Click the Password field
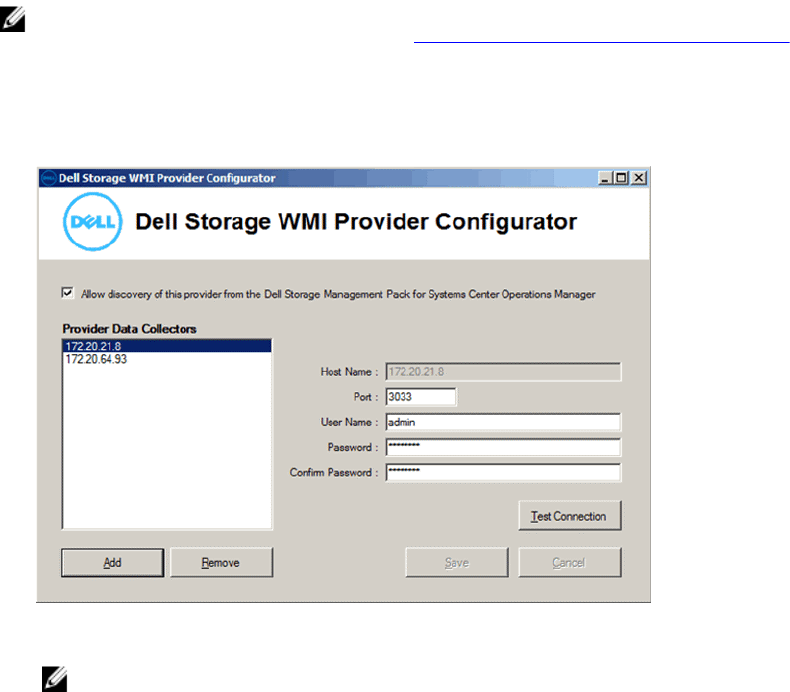The height and width of the screenshot is (692, 790). 503,447
